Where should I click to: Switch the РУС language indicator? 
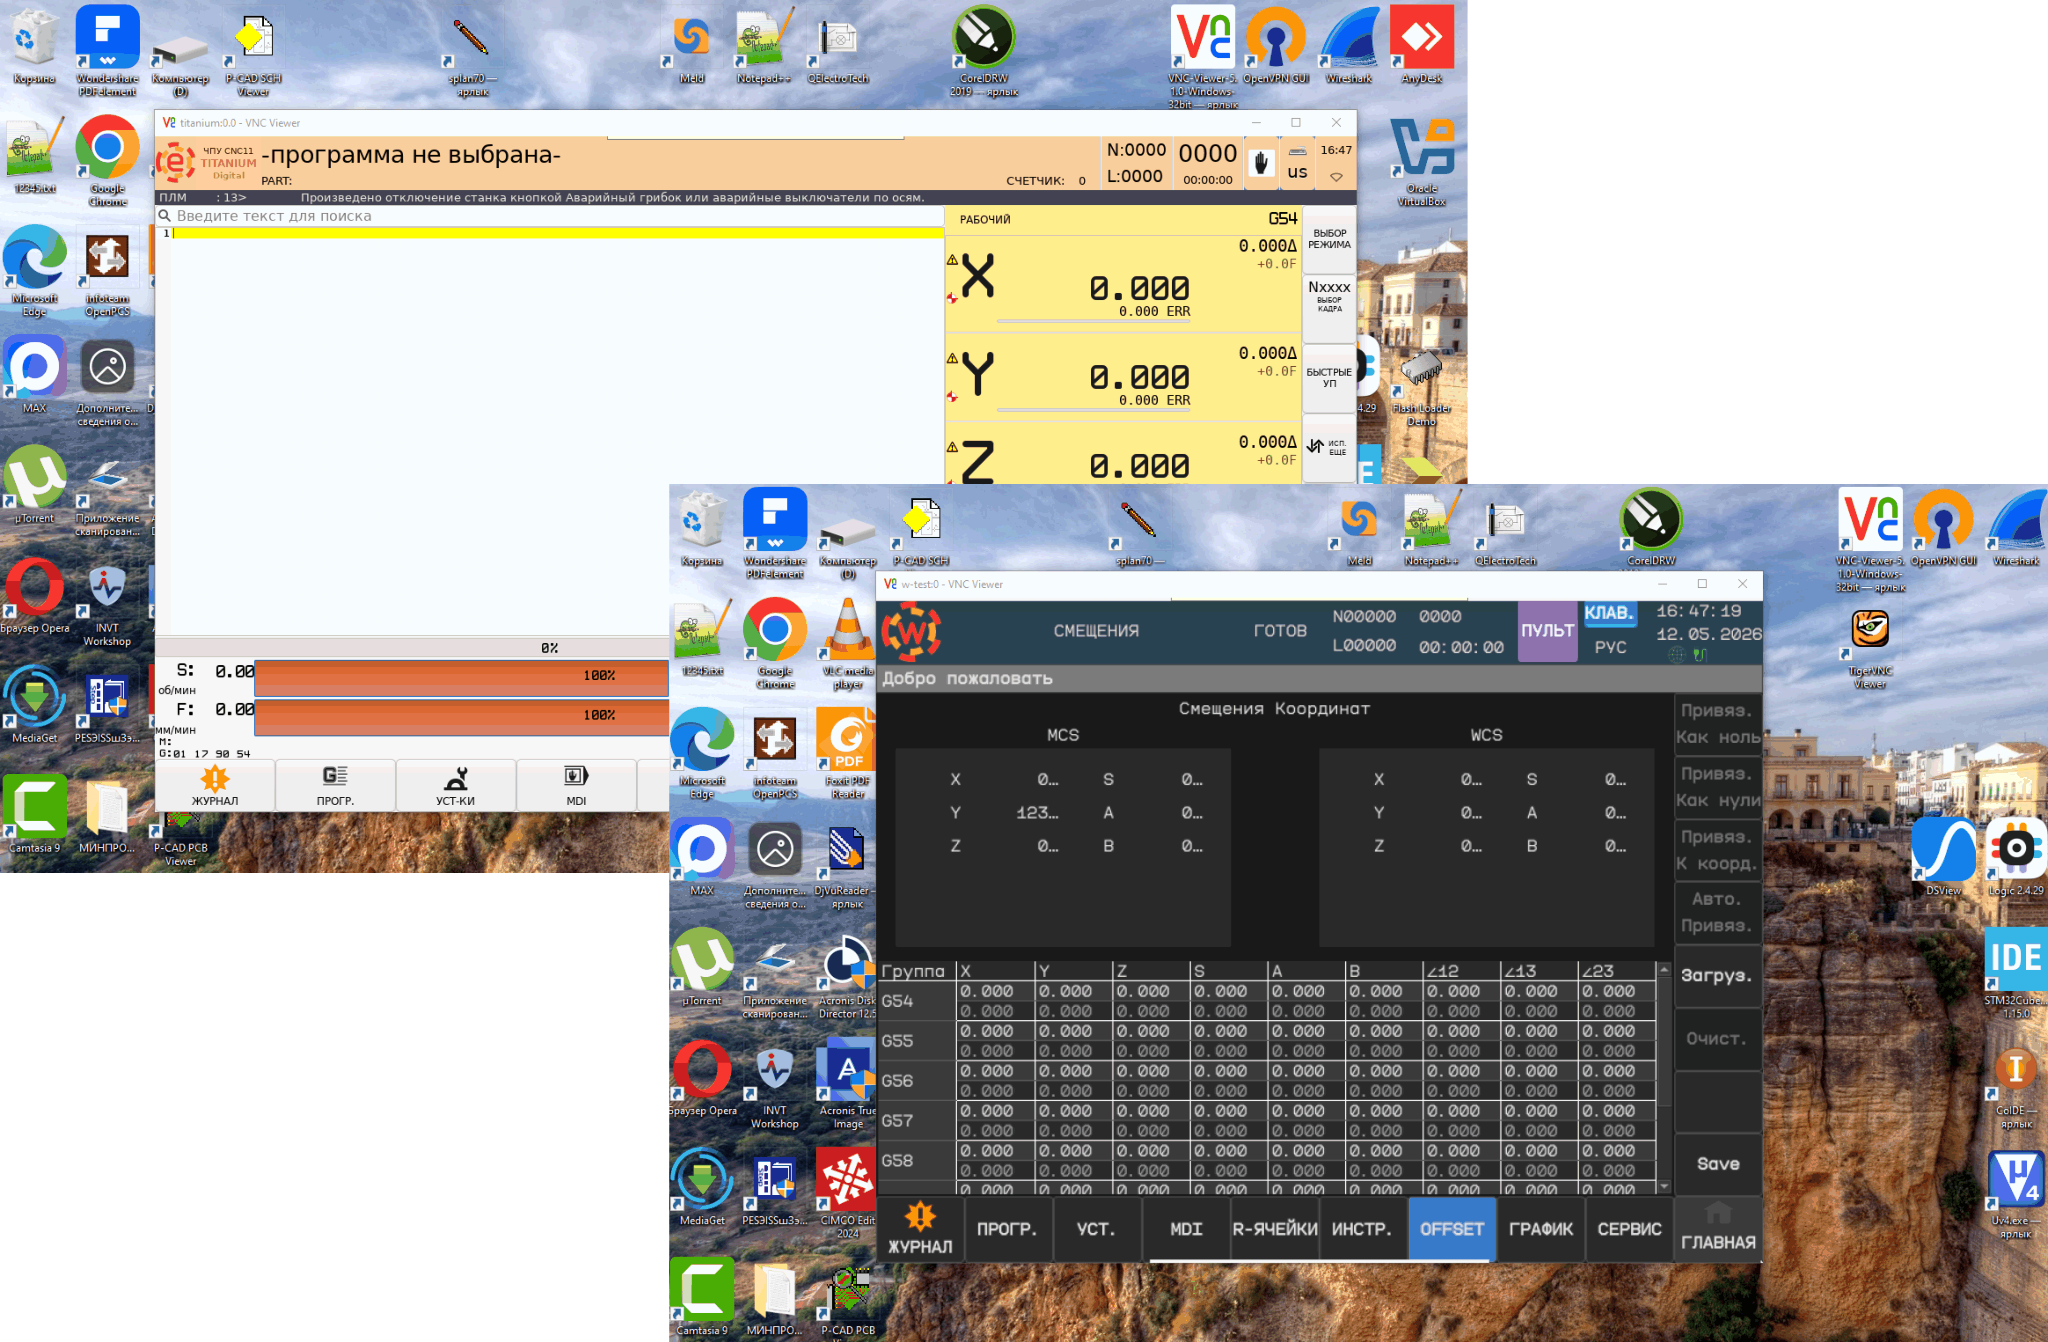[x=1610, y=647]
